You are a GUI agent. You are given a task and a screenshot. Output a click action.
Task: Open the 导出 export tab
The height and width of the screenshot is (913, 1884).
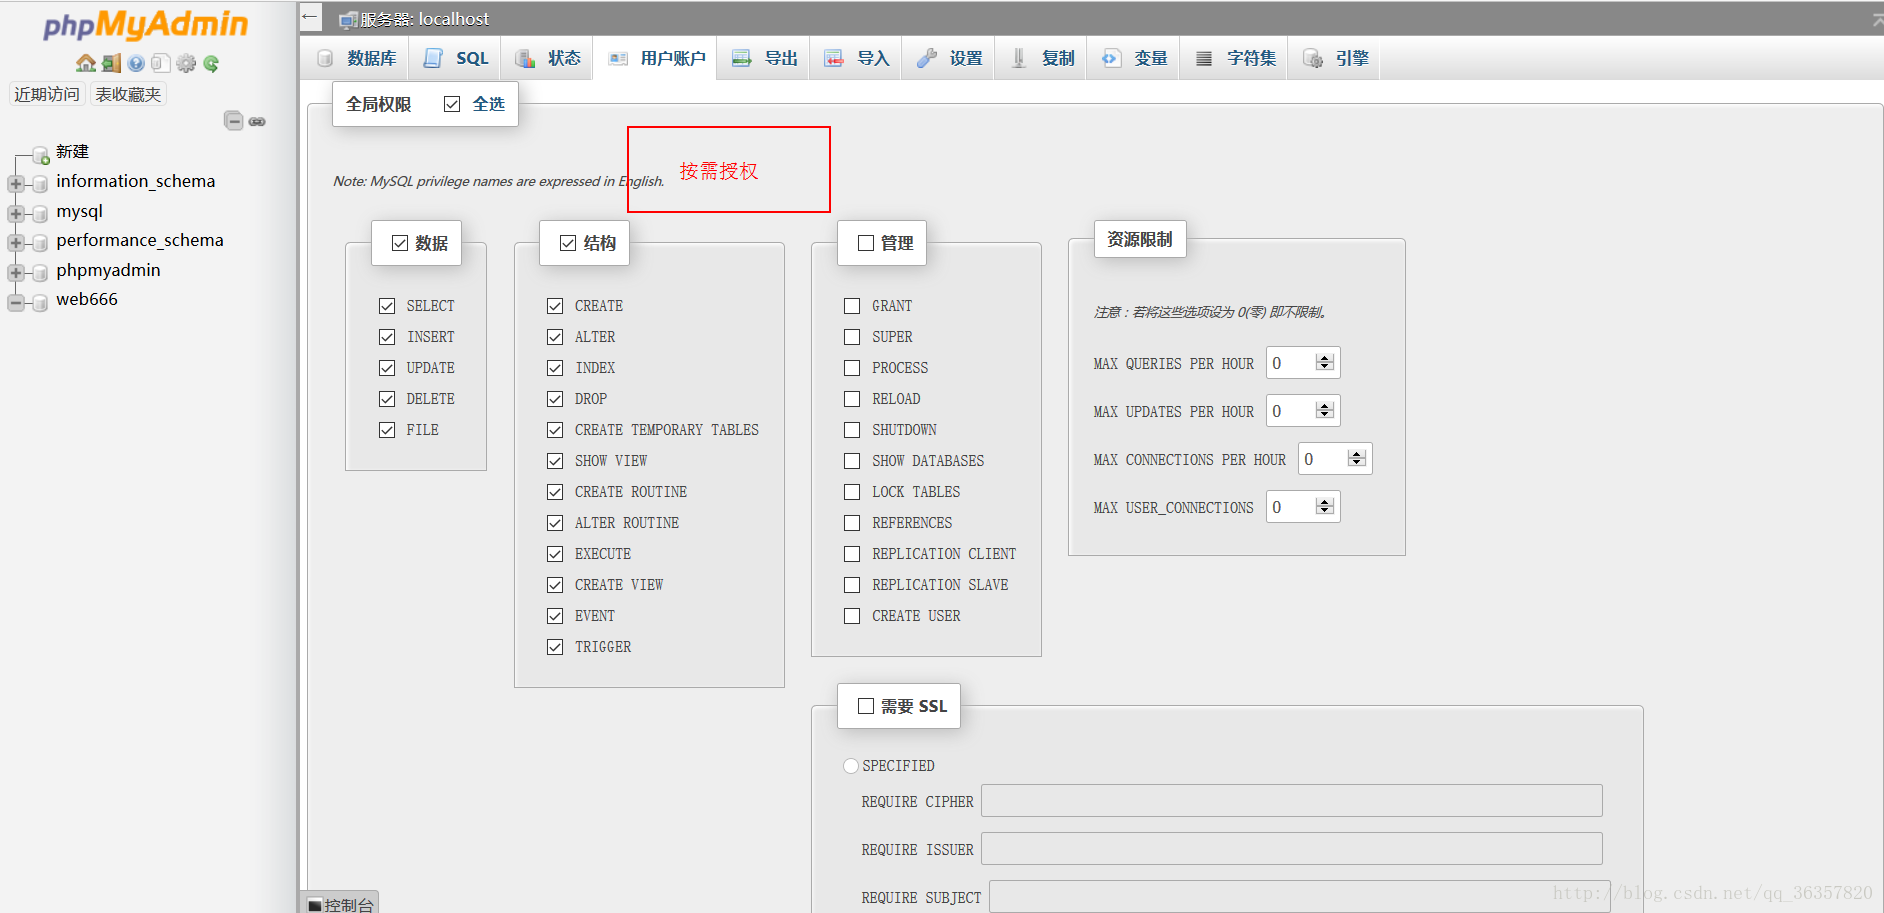765,58
